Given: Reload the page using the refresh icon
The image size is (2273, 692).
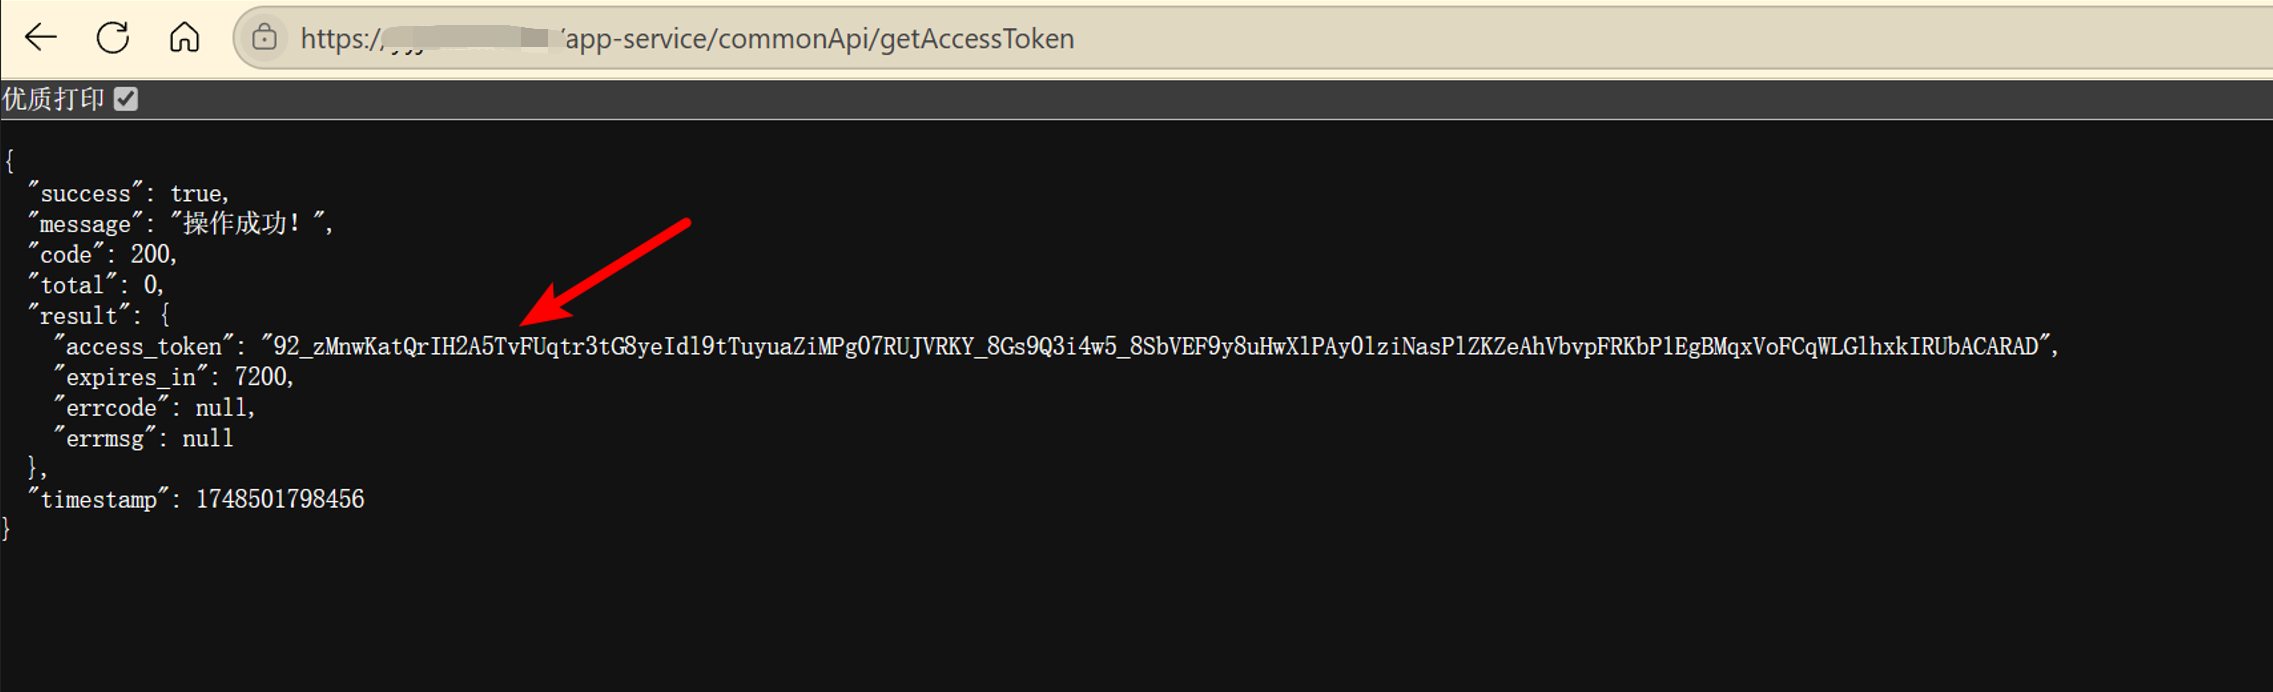Looking at the screenshot, I should (113, 38).
